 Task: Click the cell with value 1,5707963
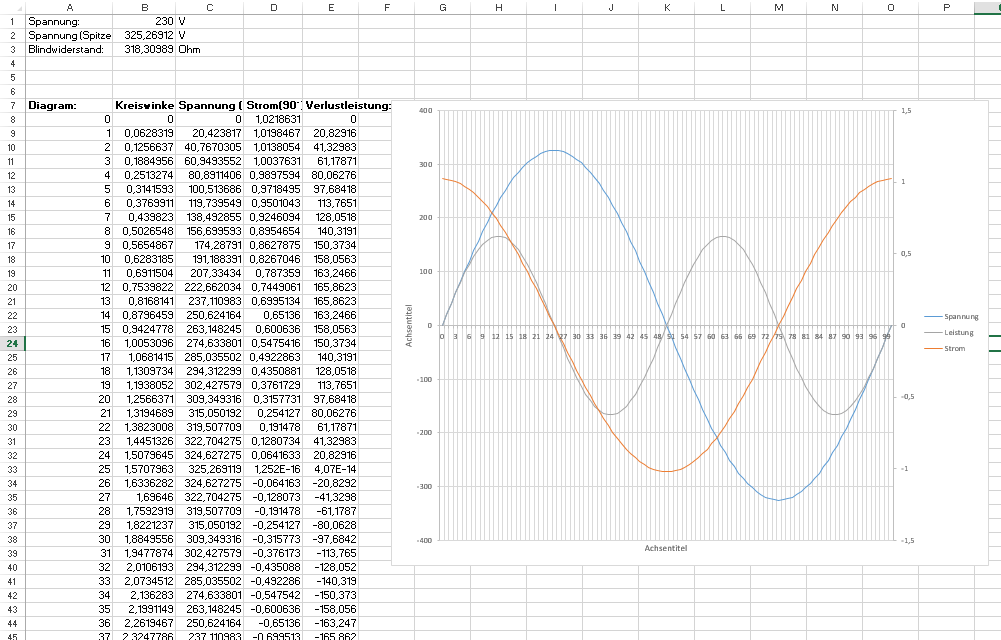click(x=145, y=469)
